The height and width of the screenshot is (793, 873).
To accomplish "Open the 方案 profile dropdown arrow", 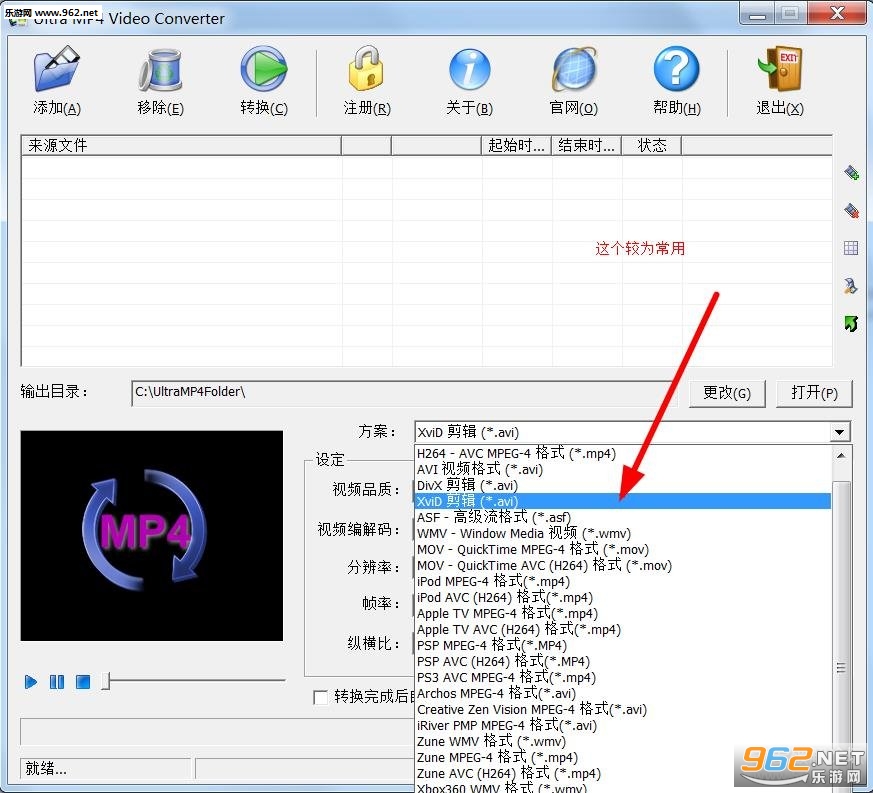I will tap(839, 432).
